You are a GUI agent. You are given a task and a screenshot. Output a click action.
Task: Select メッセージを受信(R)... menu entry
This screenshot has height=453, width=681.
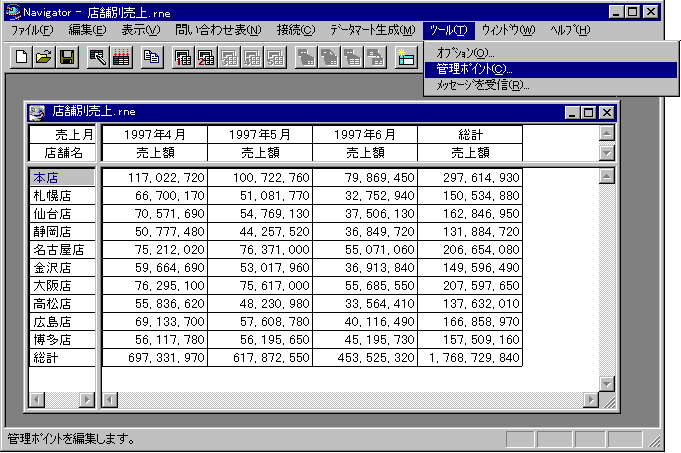pyautogui.click(x=483, y=85)
